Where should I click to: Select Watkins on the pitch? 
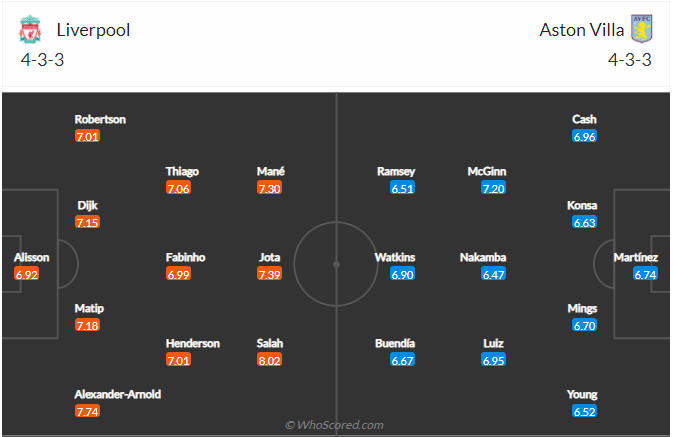tap(396, 257)
